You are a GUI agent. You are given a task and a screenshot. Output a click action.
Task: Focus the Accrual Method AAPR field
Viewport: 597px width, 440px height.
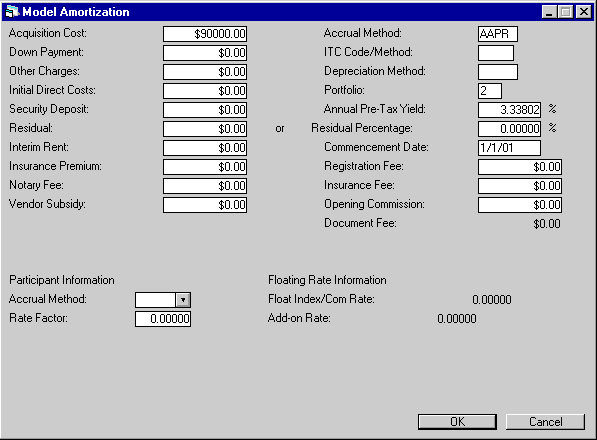[498, 34]
